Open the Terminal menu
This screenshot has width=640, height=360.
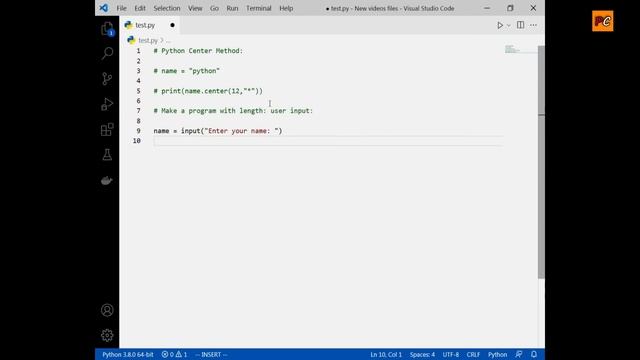pos(259,8)
